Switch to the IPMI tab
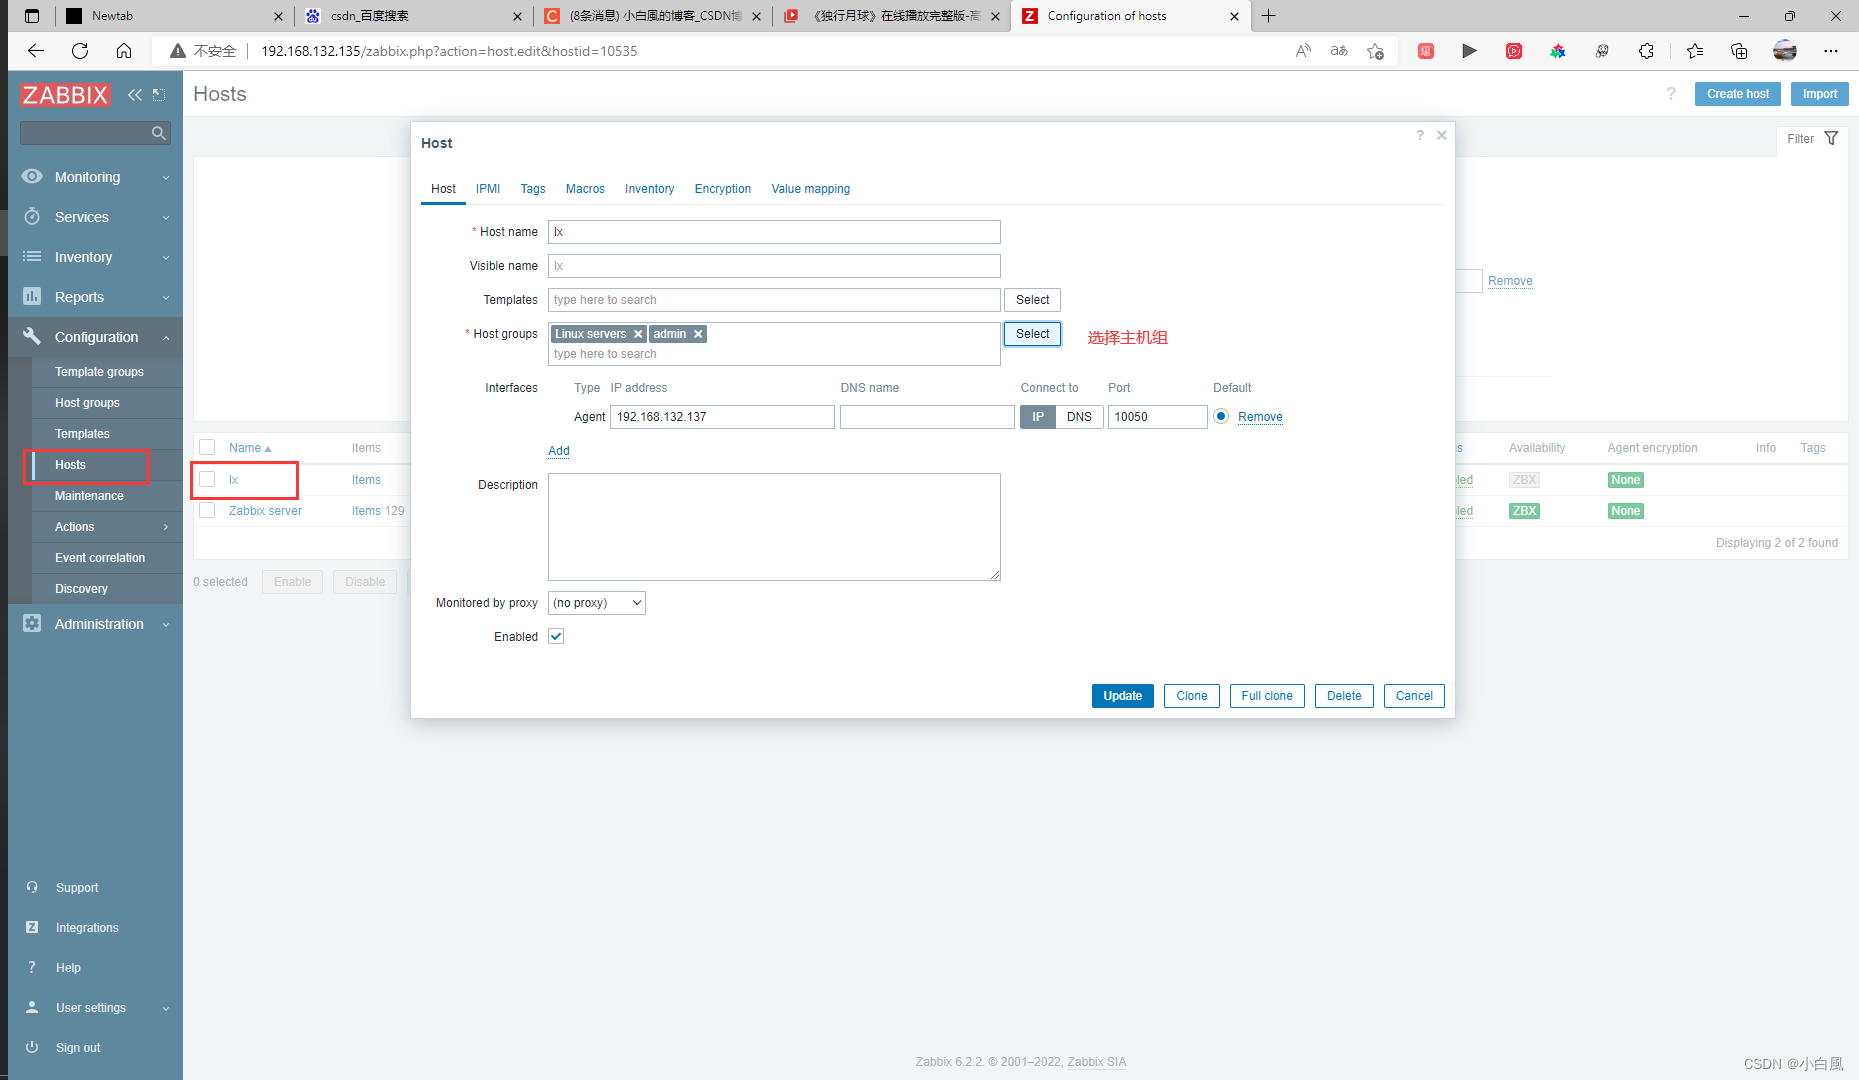This screenshot has width=1859, height=1080. 488,189
